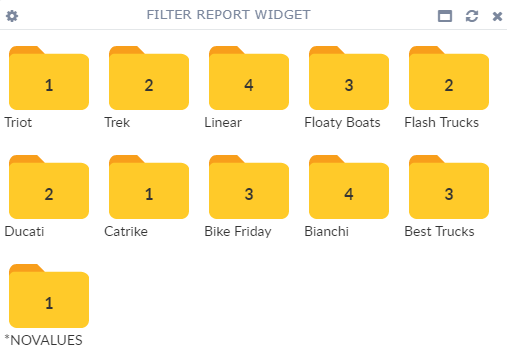Close the Filter Report Widget

pyautogui.click(x=497, y=16)
